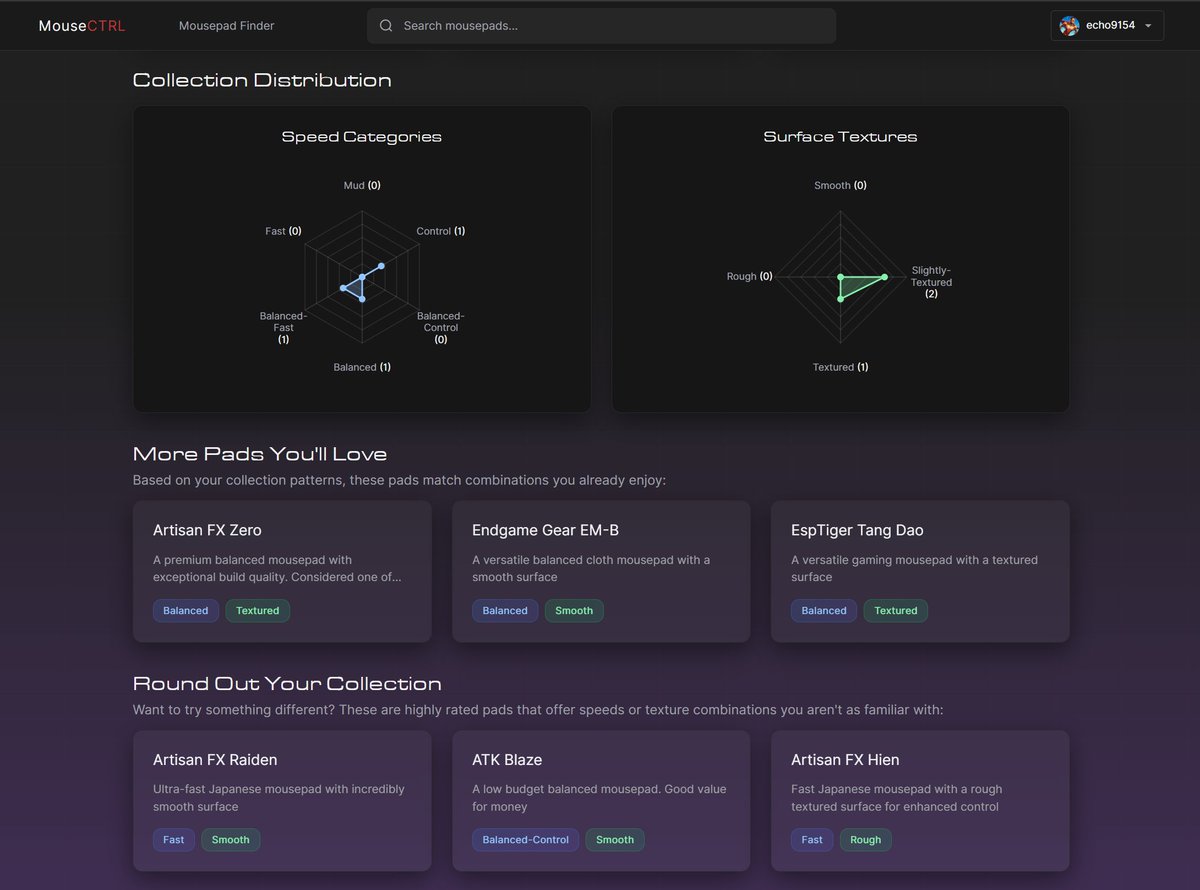Click the Control (1) radar axis label
Screen dimensions: 1200x890
(x=441, y=231)
